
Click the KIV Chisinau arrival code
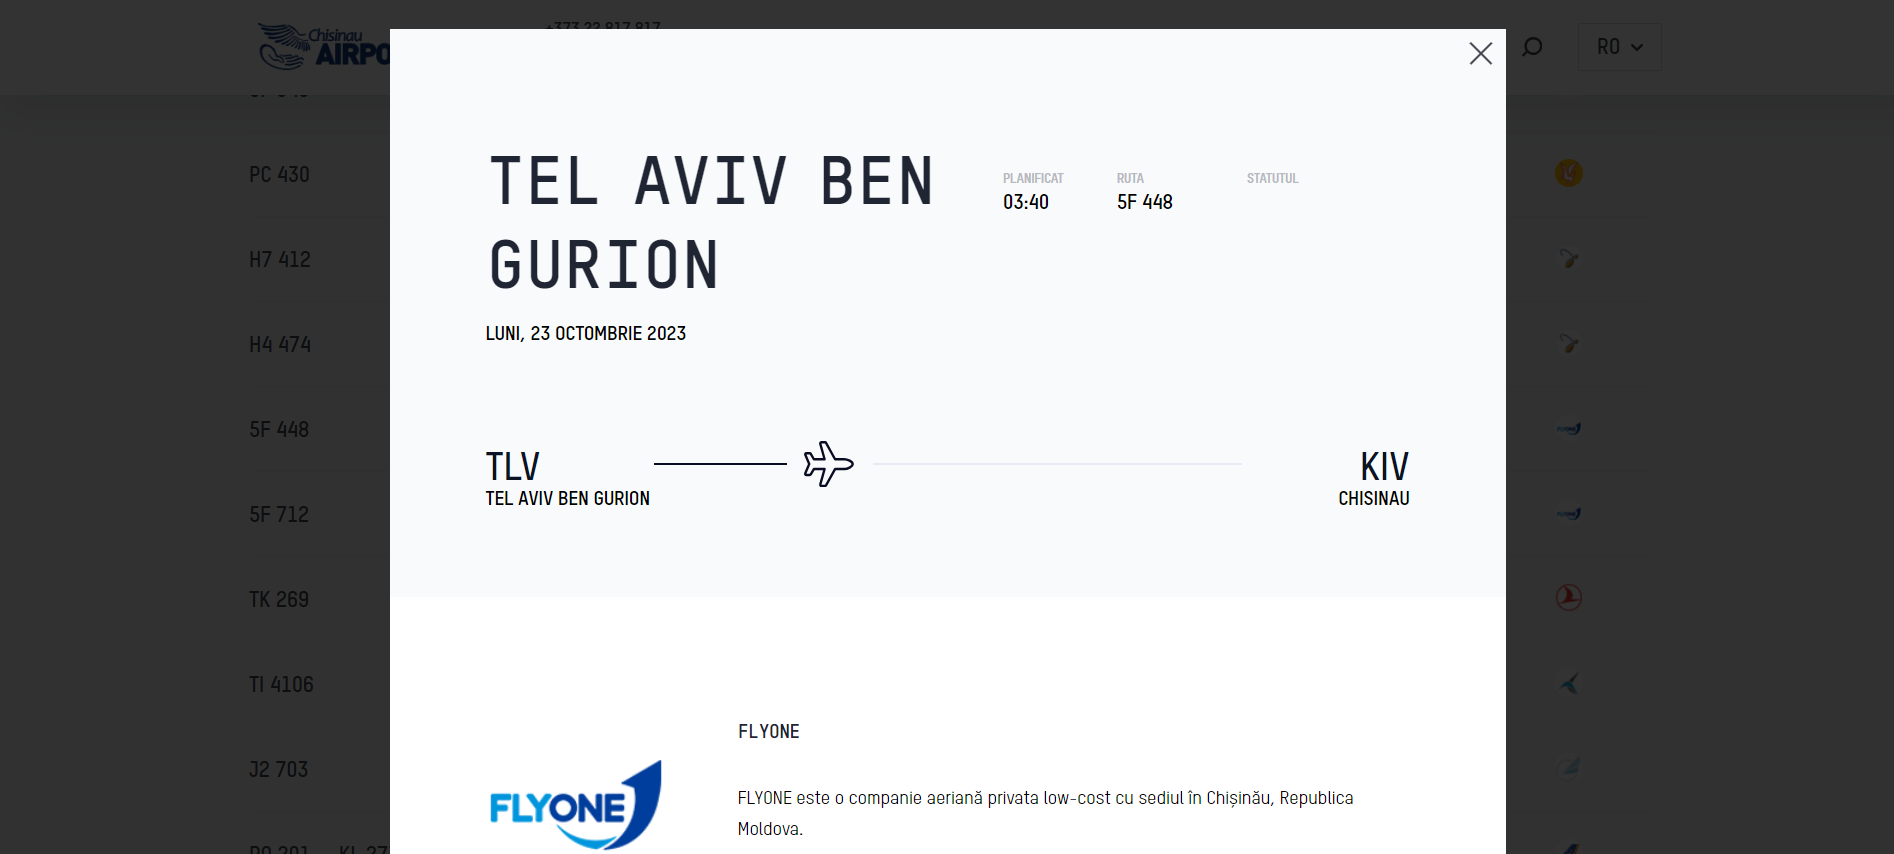(1384, 467)
